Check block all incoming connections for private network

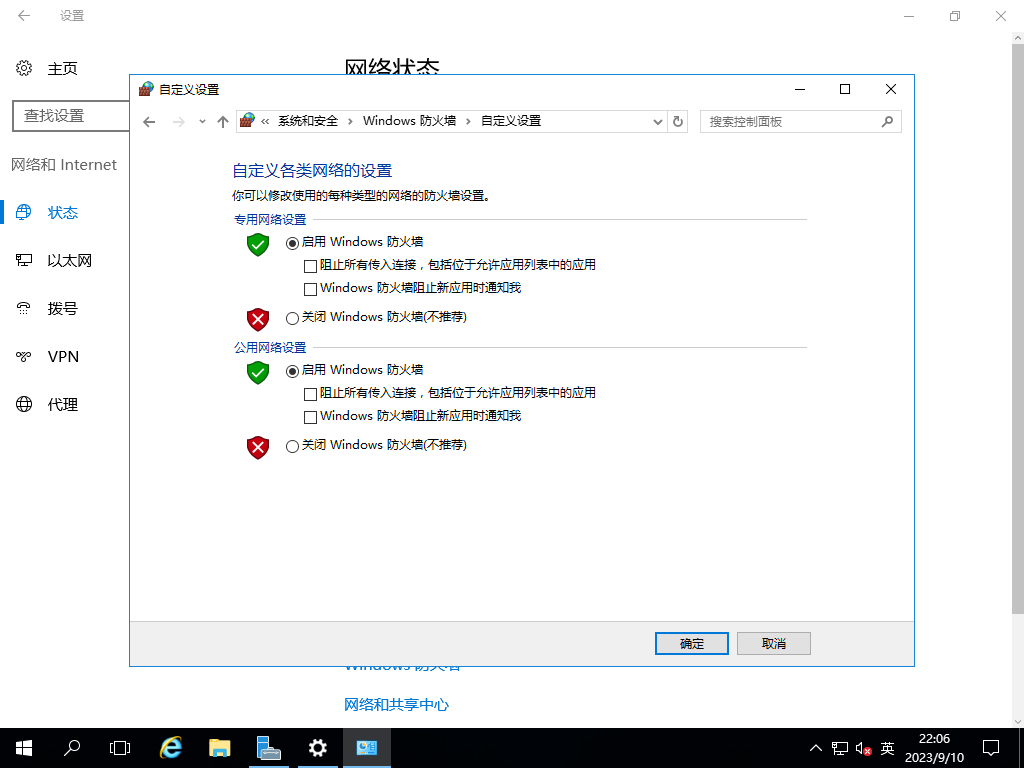coord(310,266)
